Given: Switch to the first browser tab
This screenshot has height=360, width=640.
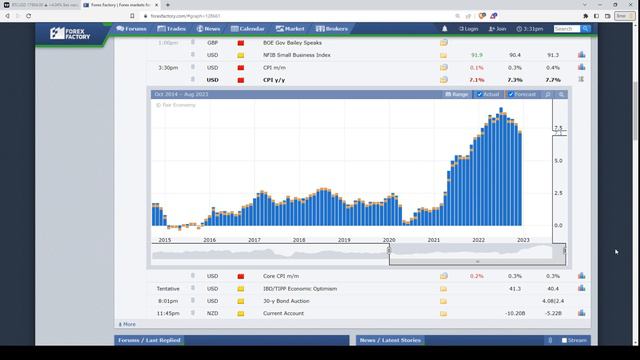Looking at the screenshot, I should pos(40,5).
